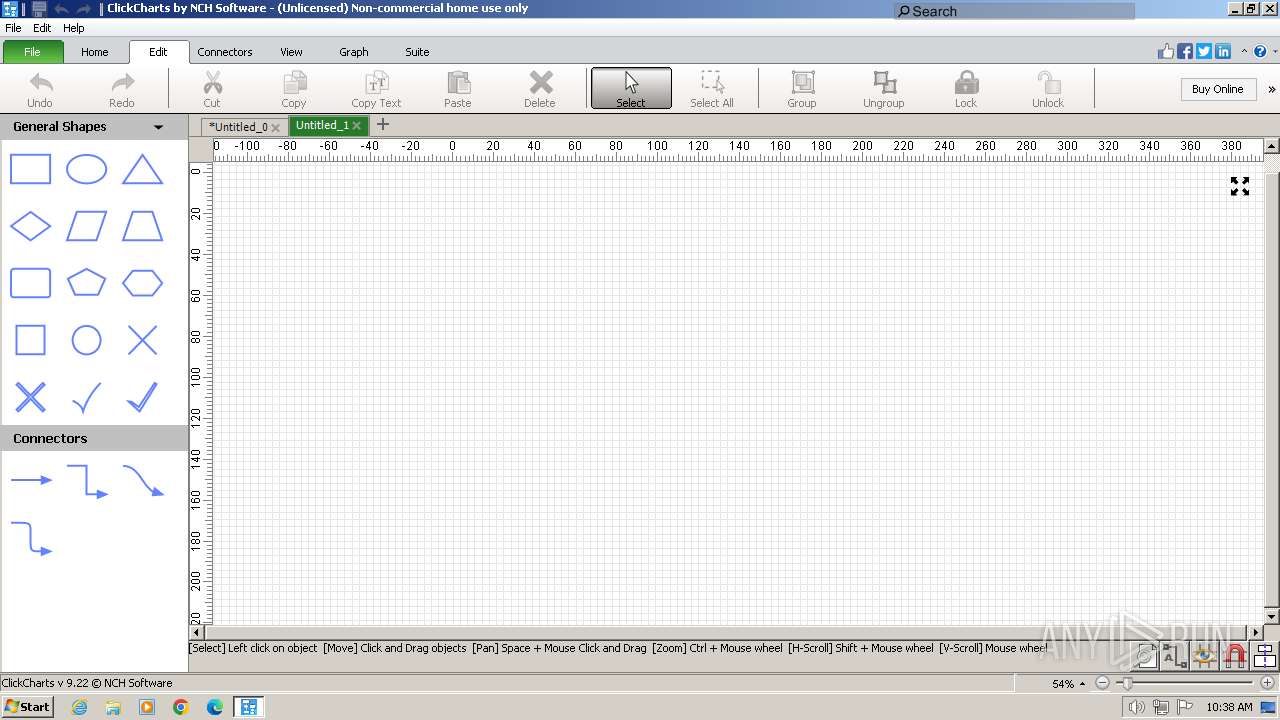Select the right-angle step connector
The width and height of the screenshot is (1280, 720).
pos(87,481)
